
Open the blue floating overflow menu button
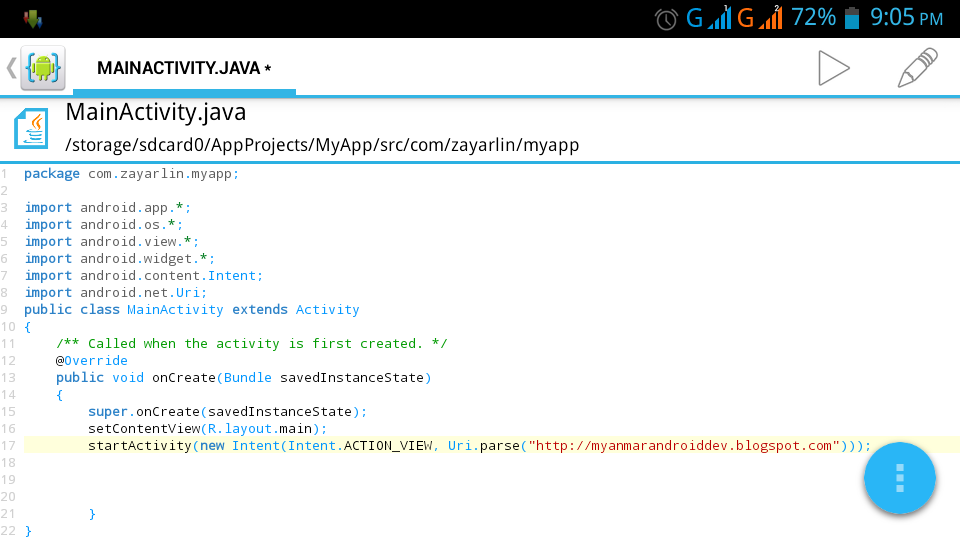899,478
